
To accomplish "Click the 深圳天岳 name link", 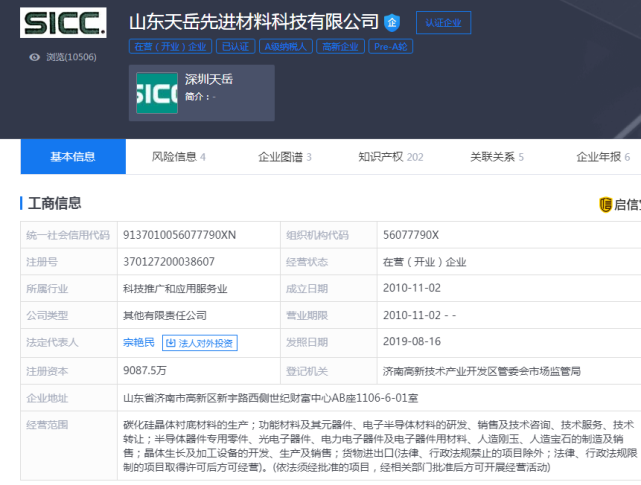I will pyautogui.click(x=209, y=79).
